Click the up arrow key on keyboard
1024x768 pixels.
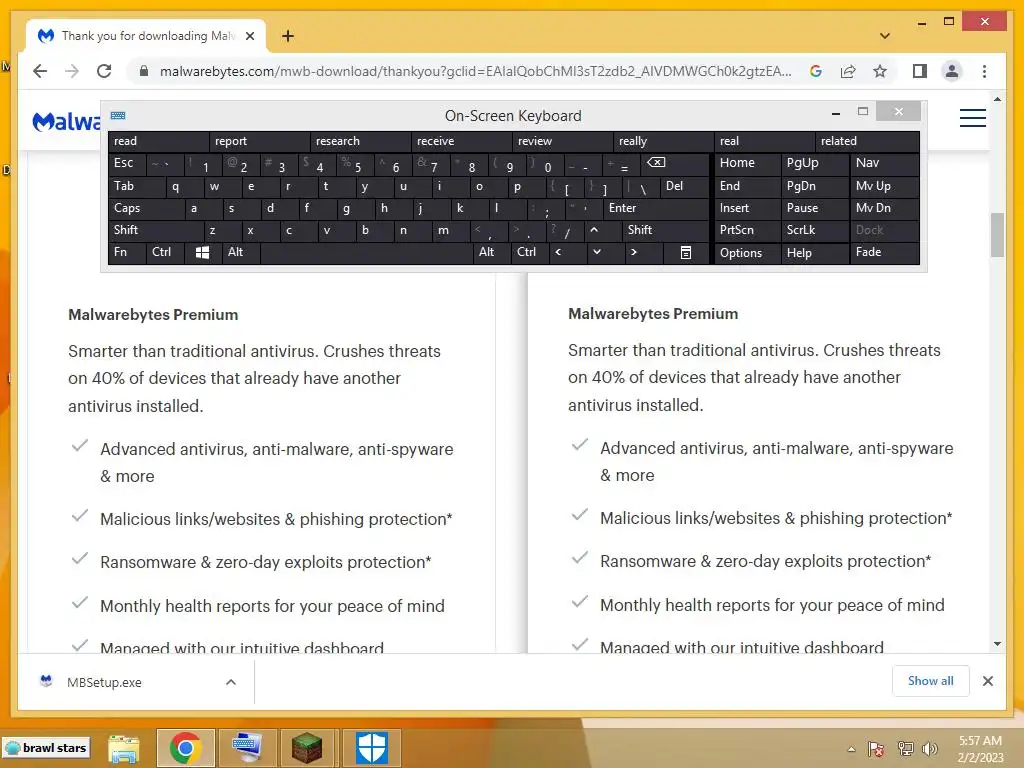point(594,230)
